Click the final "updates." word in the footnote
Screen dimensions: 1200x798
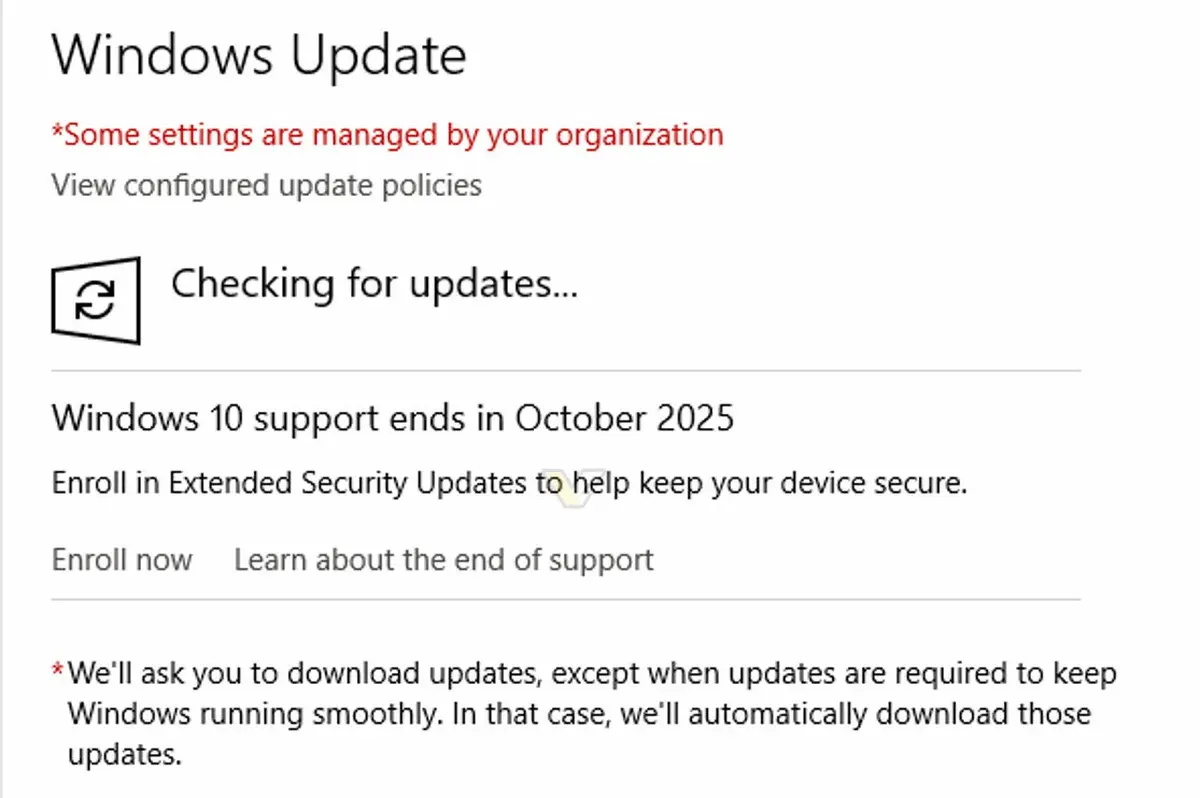[x=125, y=755]
